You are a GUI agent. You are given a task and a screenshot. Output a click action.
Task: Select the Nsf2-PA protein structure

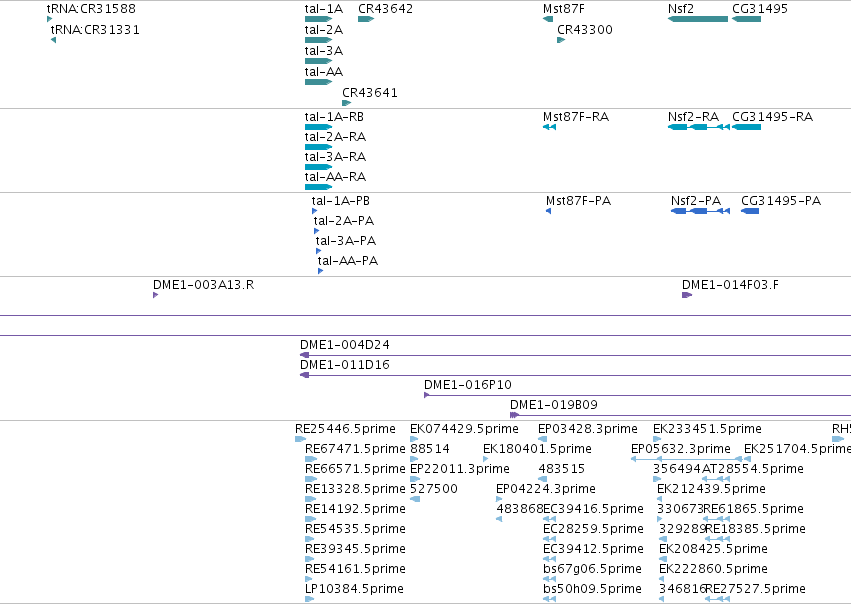click(x=701, y=211)
